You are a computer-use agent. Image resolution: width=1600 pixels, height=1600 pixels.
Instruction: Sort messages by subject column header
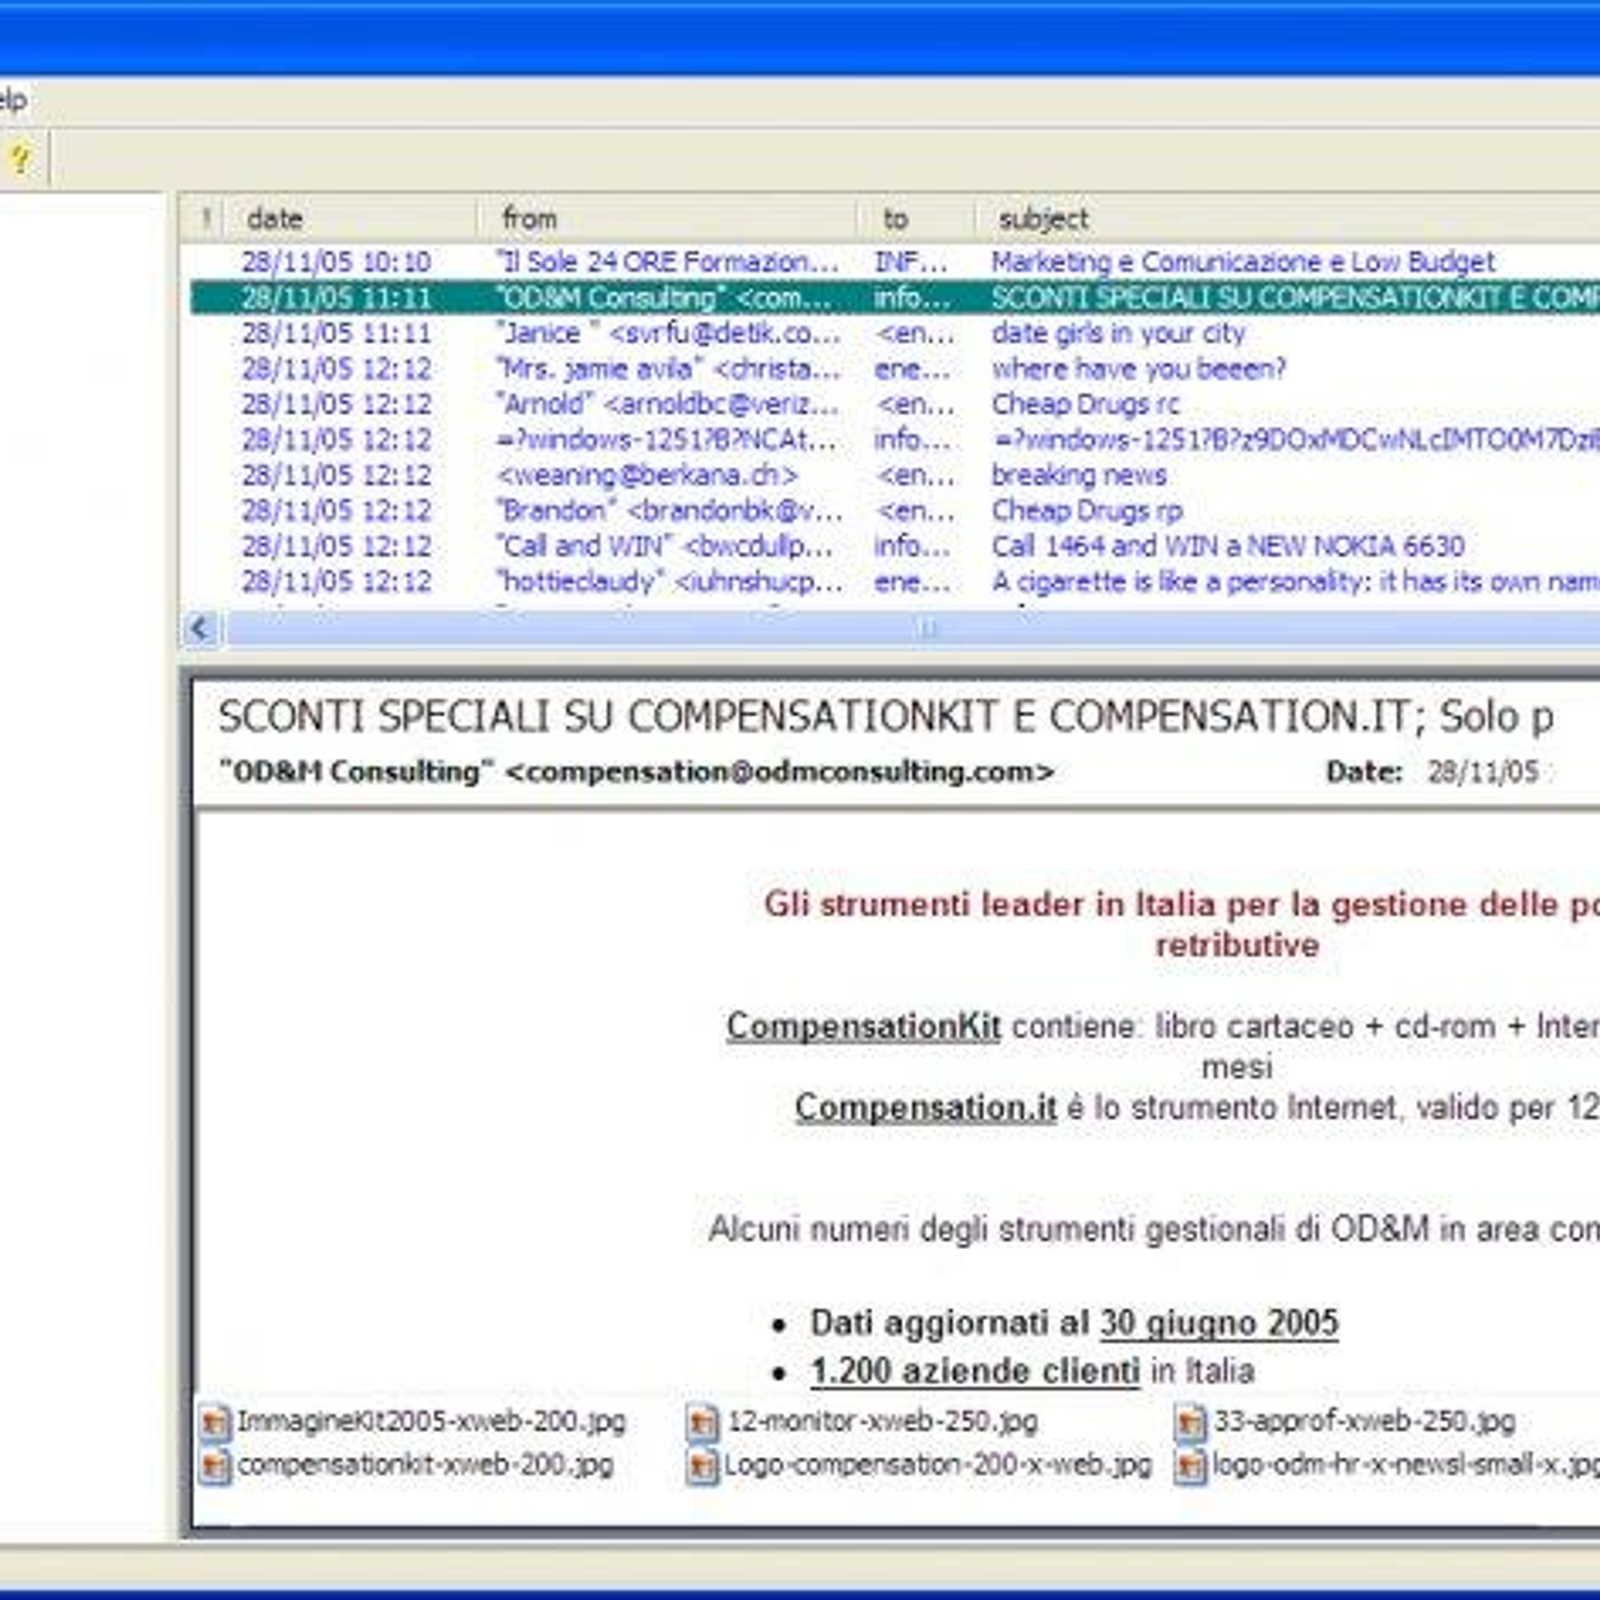[x=1287, y=218]
